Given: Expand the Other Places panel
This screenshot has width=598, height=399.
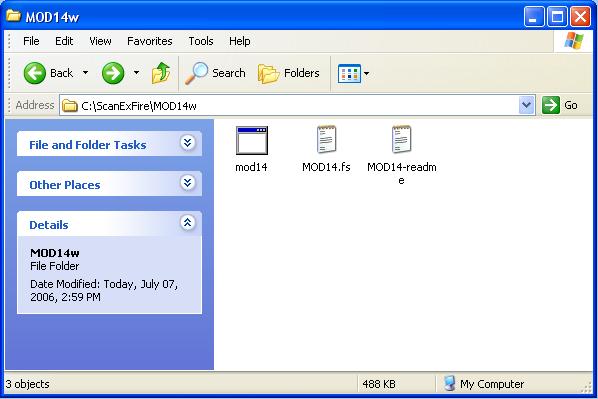Looking at the screenshot, I should [188, 183].
